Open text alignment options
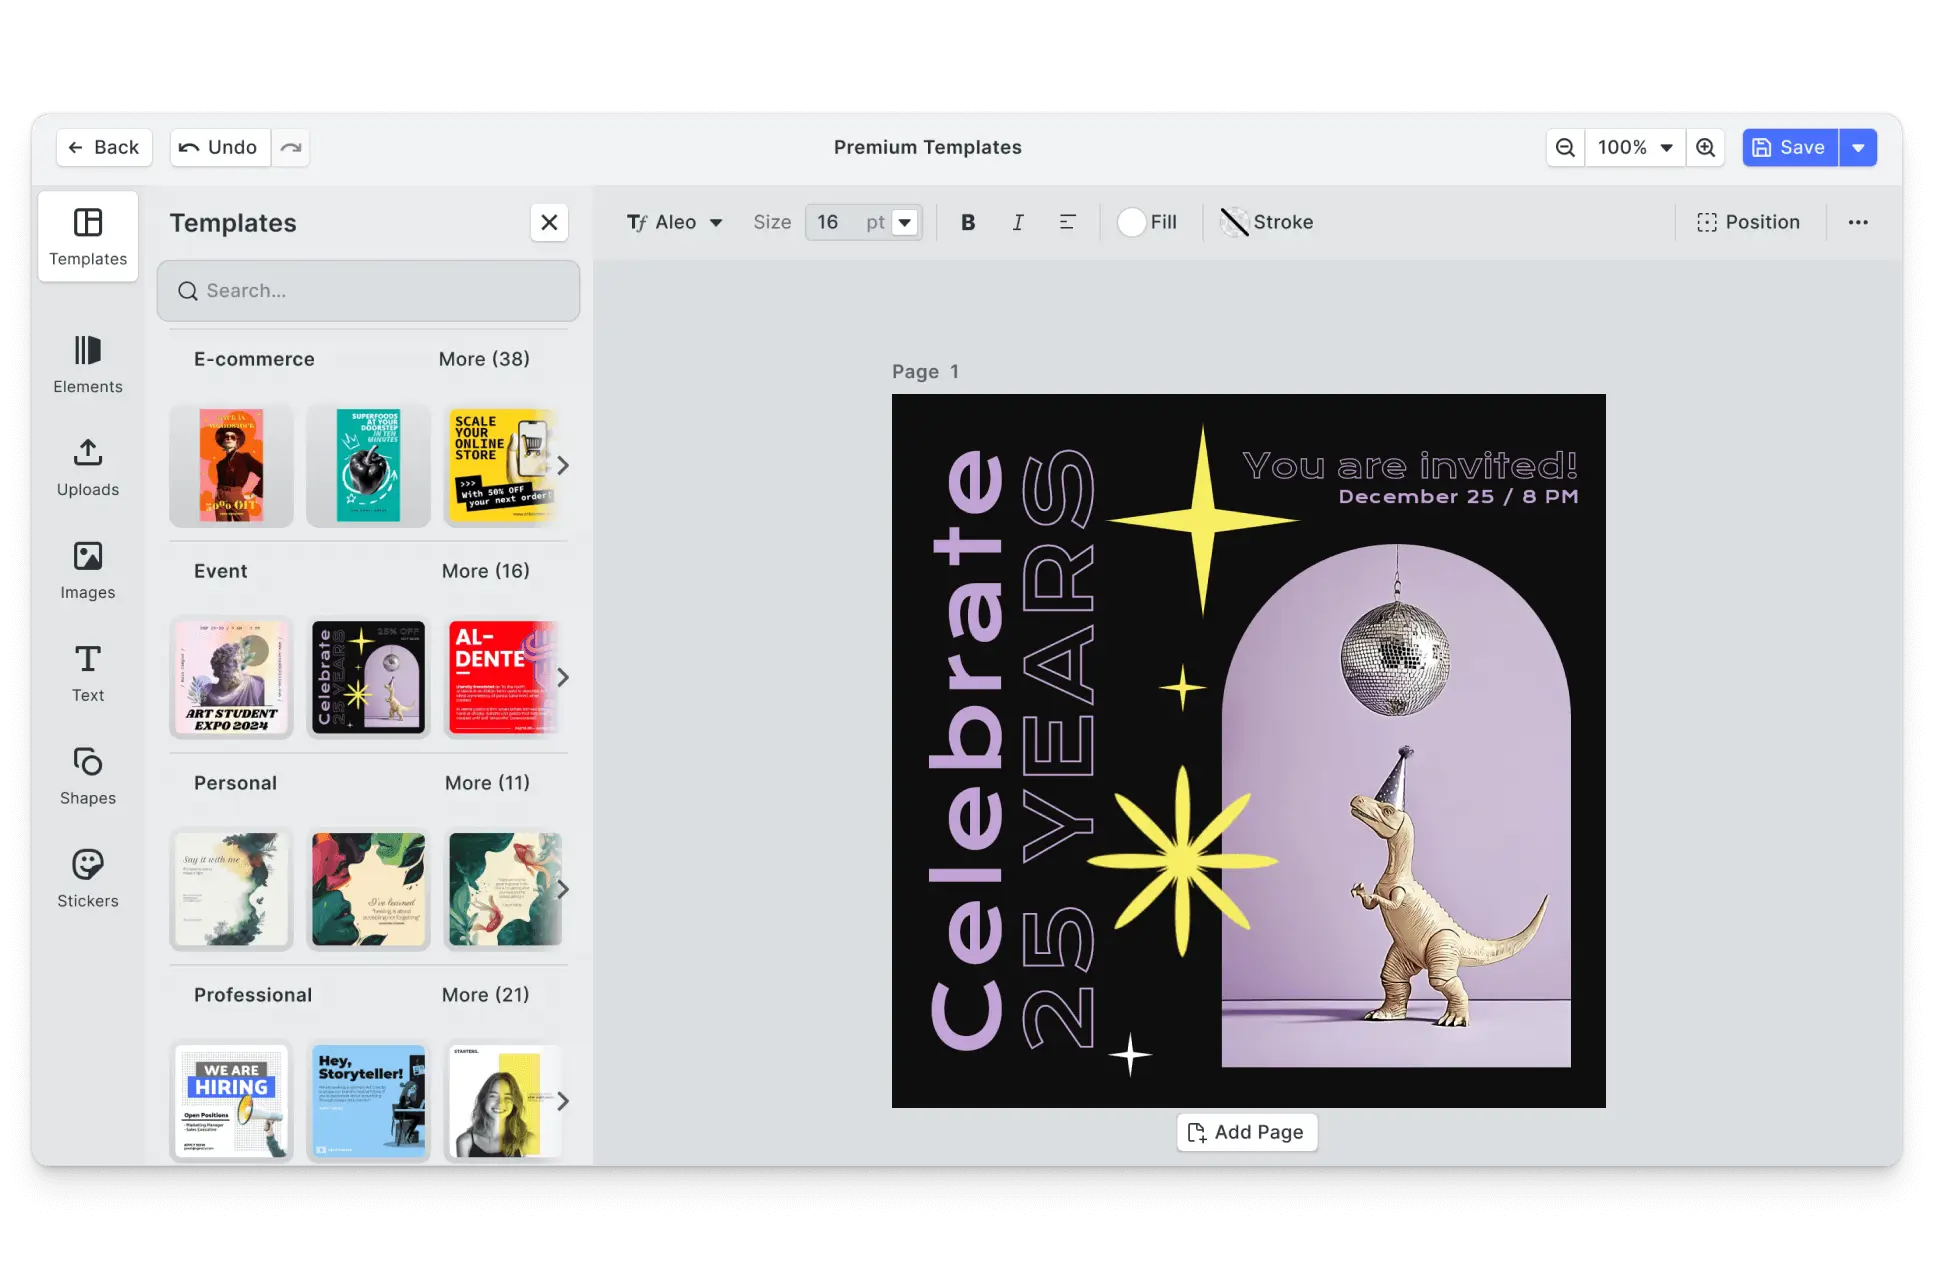This screenshot has height=1280, width=1934. pos(1068,222)
